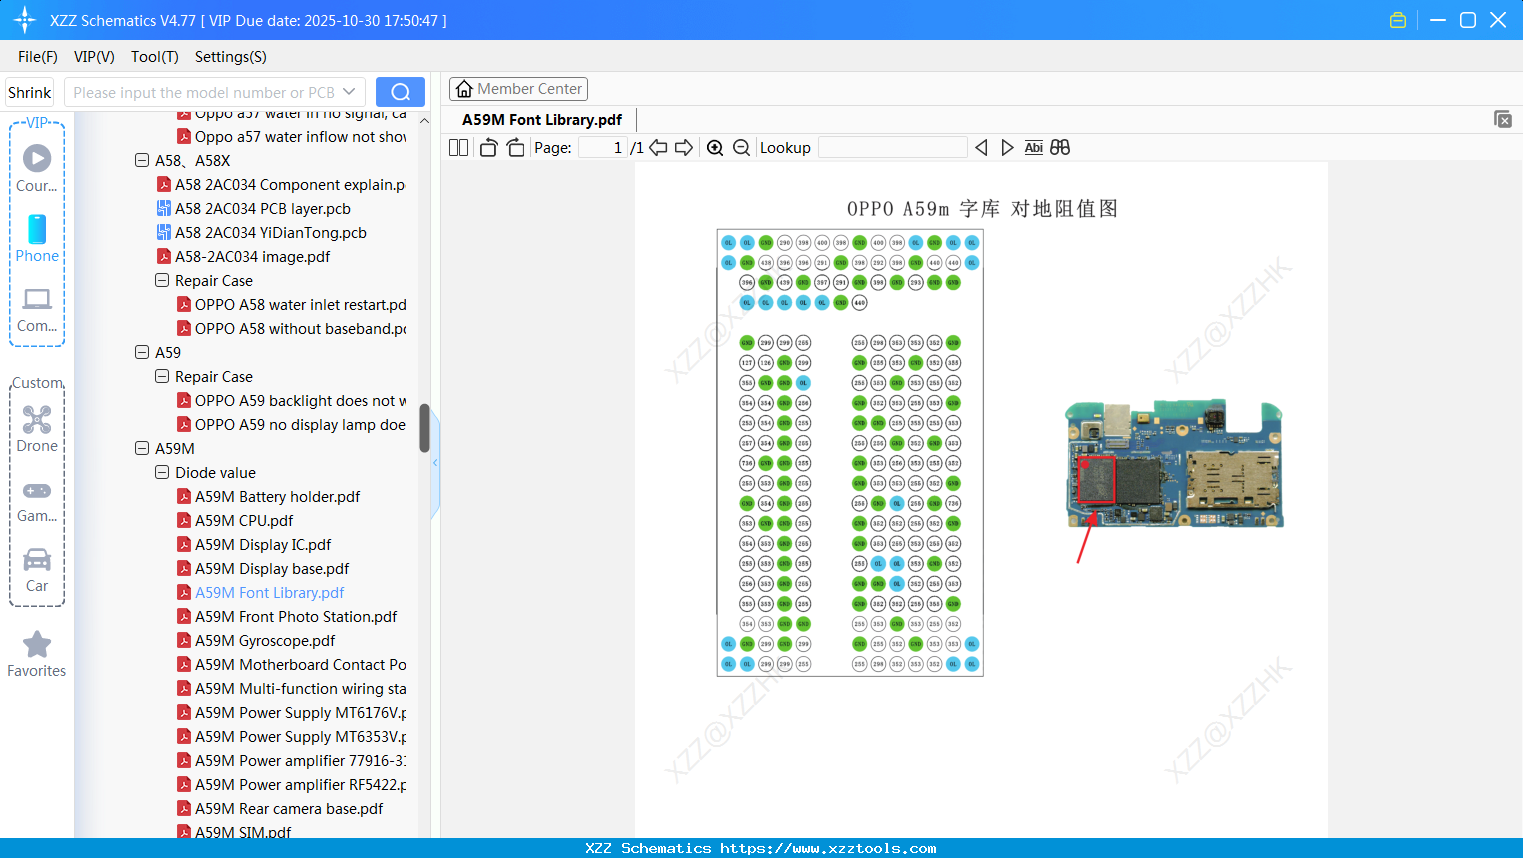
Task: Click the binoculars search icon
Action: tap(1060, 148)
